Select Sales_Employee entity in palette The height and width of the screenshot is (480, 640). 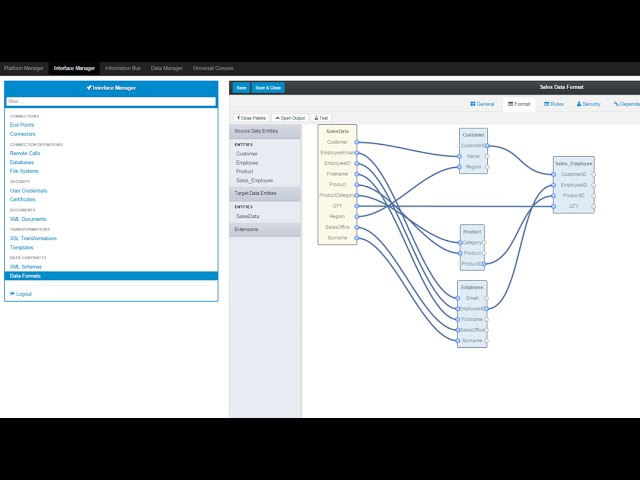[254, 180]
